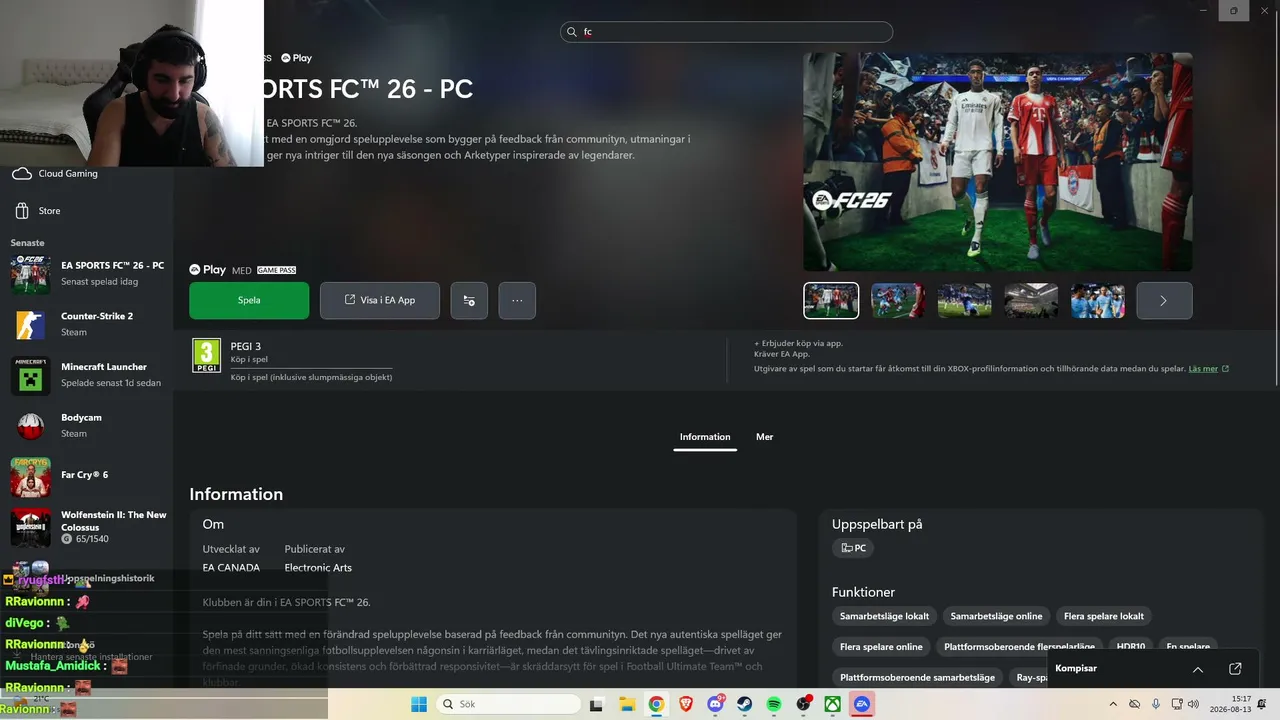Select Minecraft Launcher icon in recents
This screenshot has height=720, width=1280.
(x=30, y=376)
